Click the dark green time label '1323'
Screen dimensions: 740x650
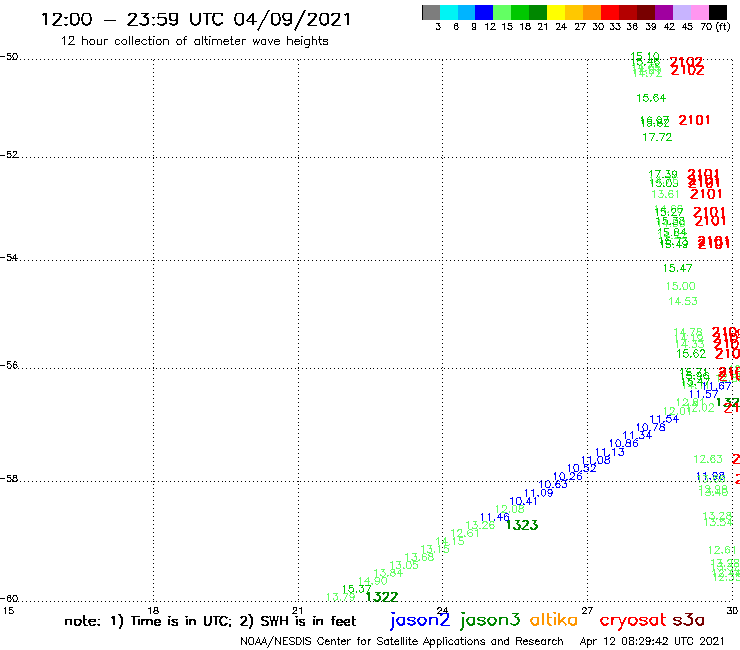[x=521, y=525]
